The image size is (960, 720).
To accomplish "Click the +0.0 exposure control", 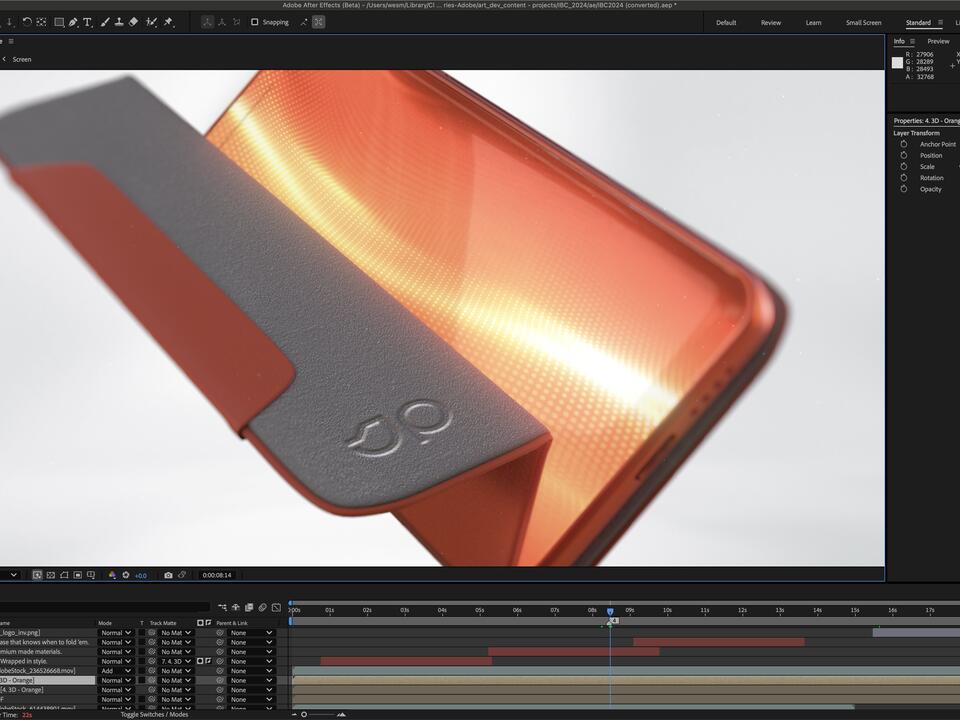I will point(140,575).
